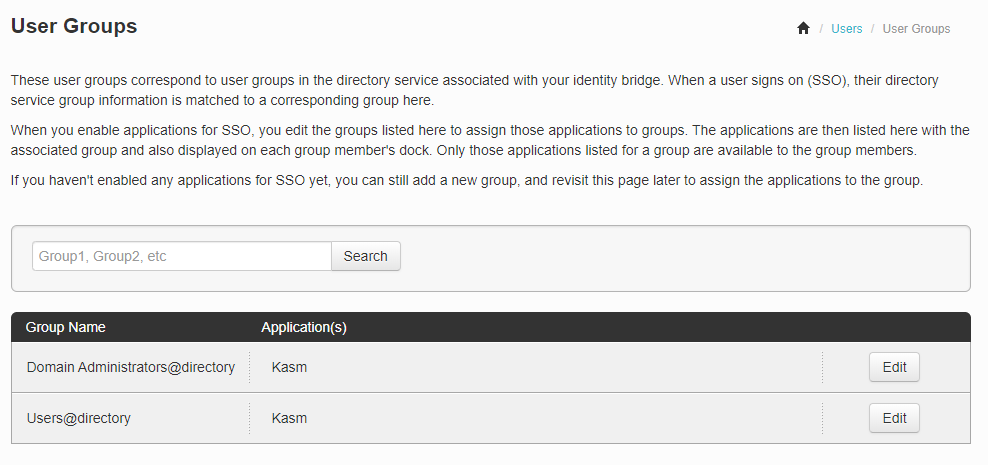Focus the group name search field
Image resolution: width=988 pixels, height=465 pixels.
pyautogui.click(x=182, y=256)
